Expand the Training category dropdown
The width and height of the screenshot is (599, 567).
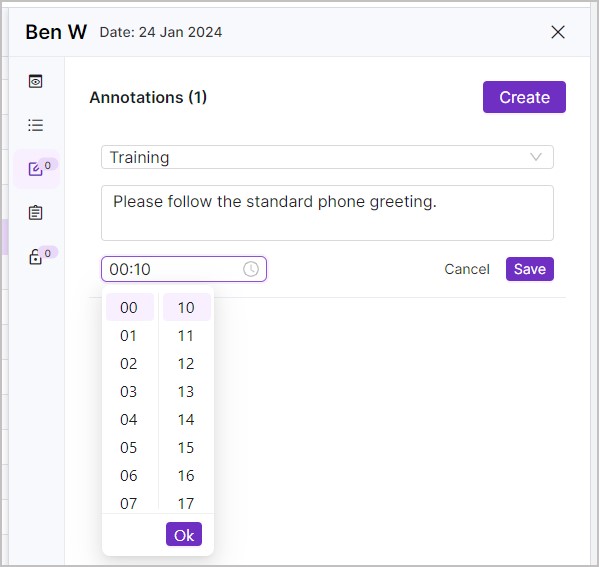327,157
